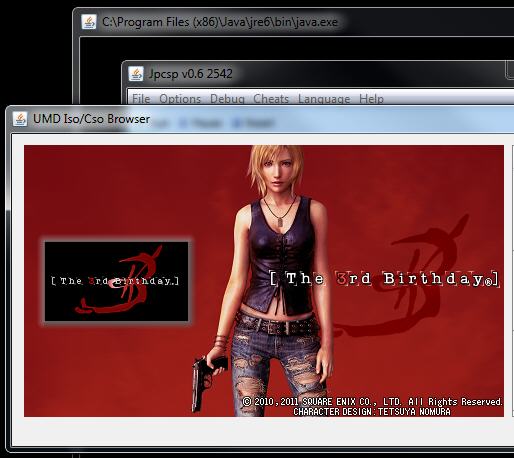Click the Java icon of java.exe console window
The image size is (514, 458).
89,22
